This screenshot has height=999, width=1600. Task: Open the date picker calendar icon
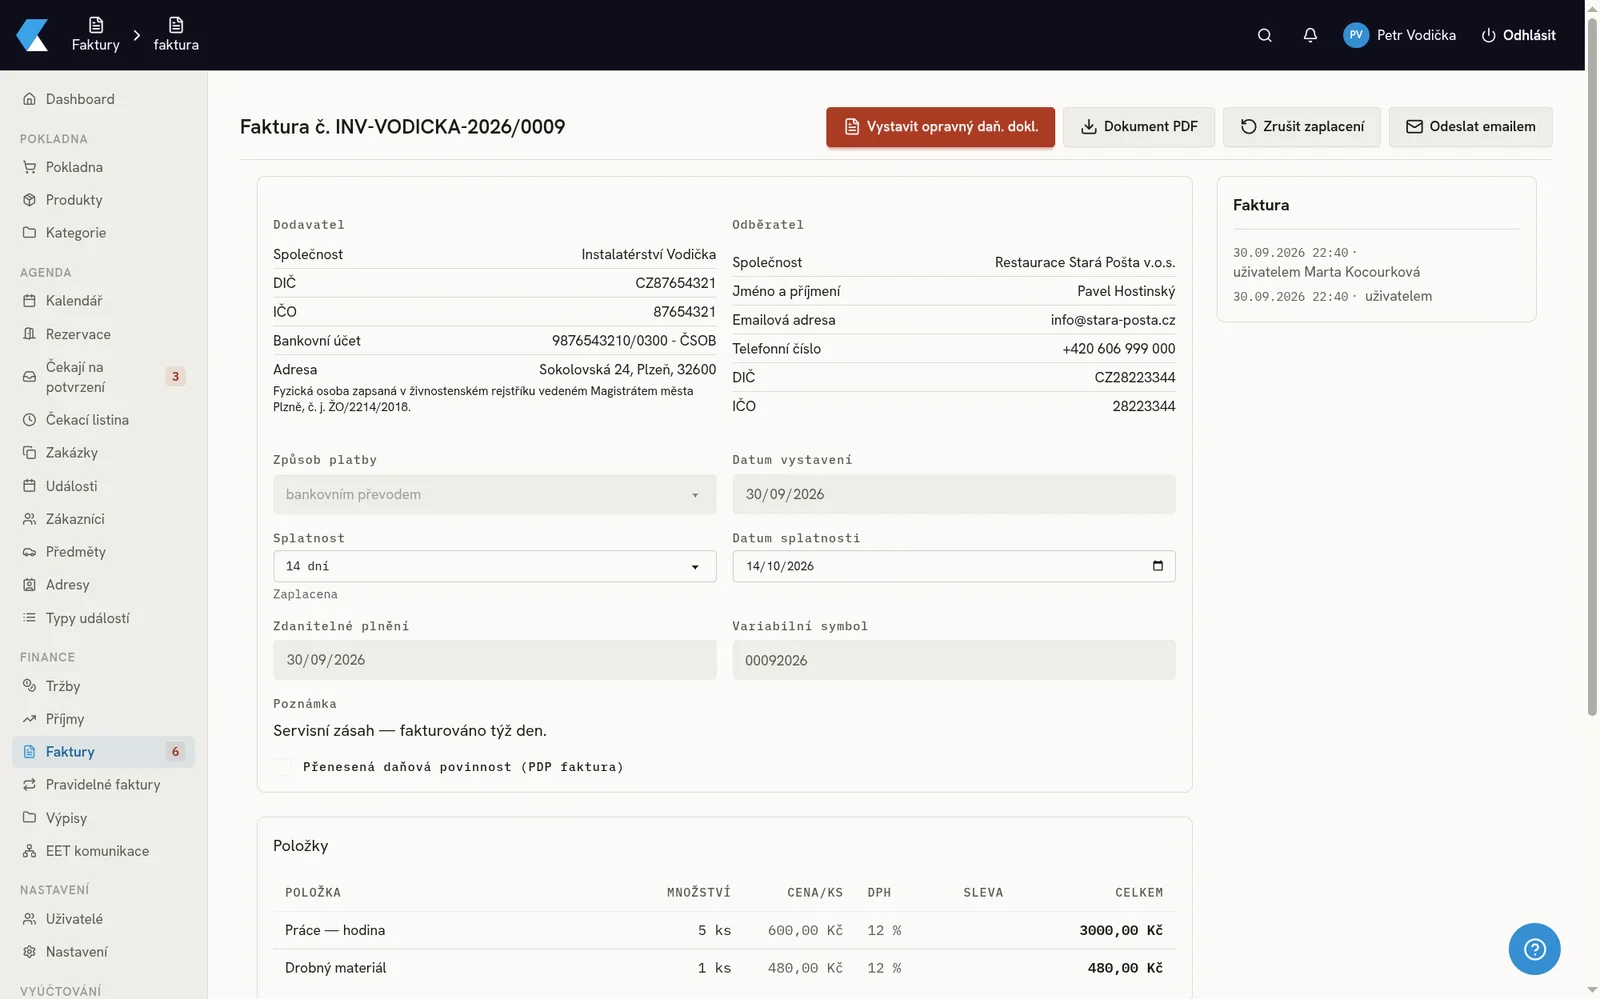[x=1158, y=566]
